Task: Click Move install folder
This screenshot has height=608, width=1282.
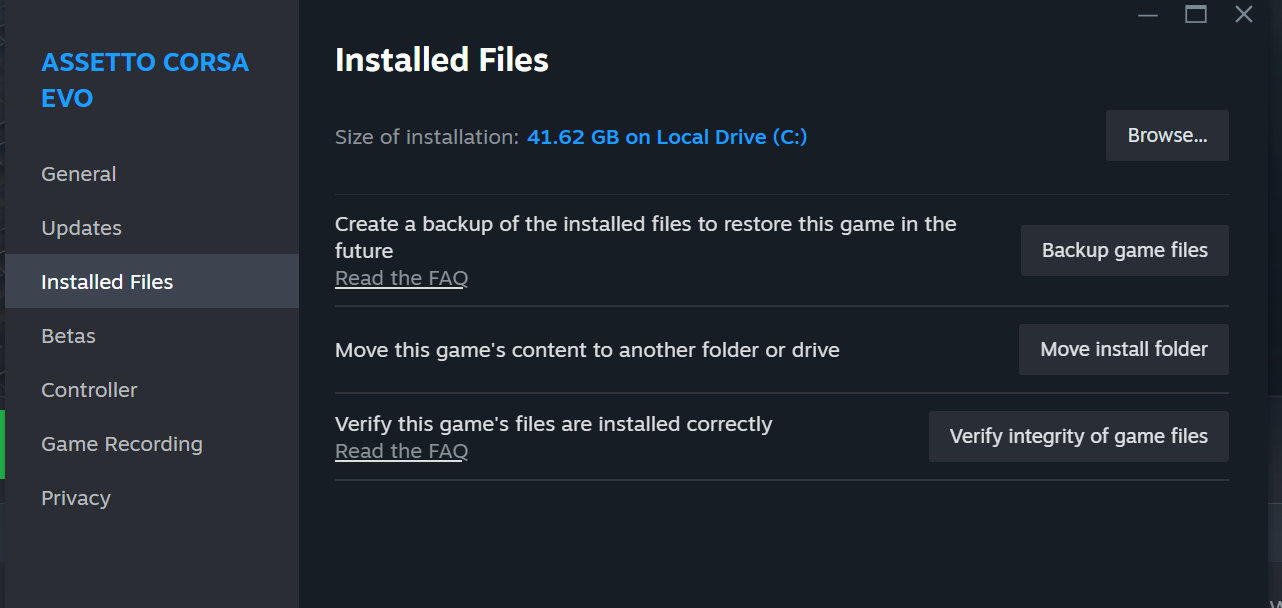Action: [x=1123, y=350]
